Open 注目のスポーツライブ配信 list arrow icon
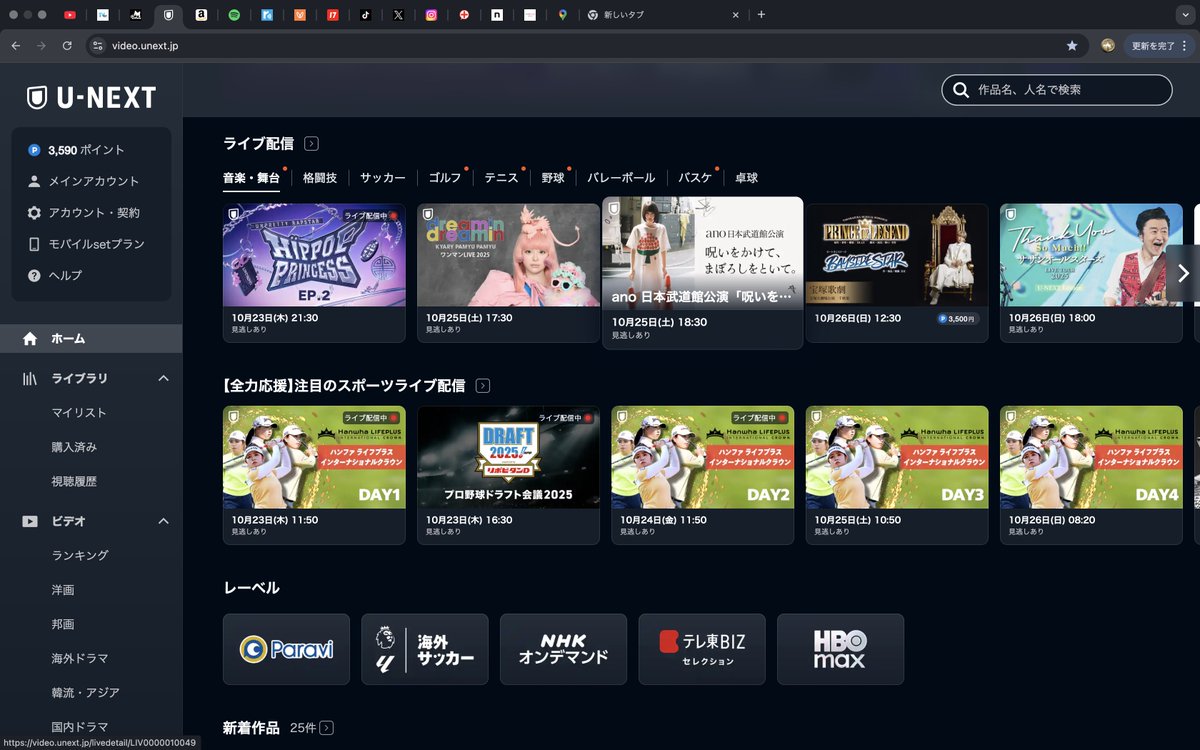Screen dimensions: 1200x750 pos(483,385)
